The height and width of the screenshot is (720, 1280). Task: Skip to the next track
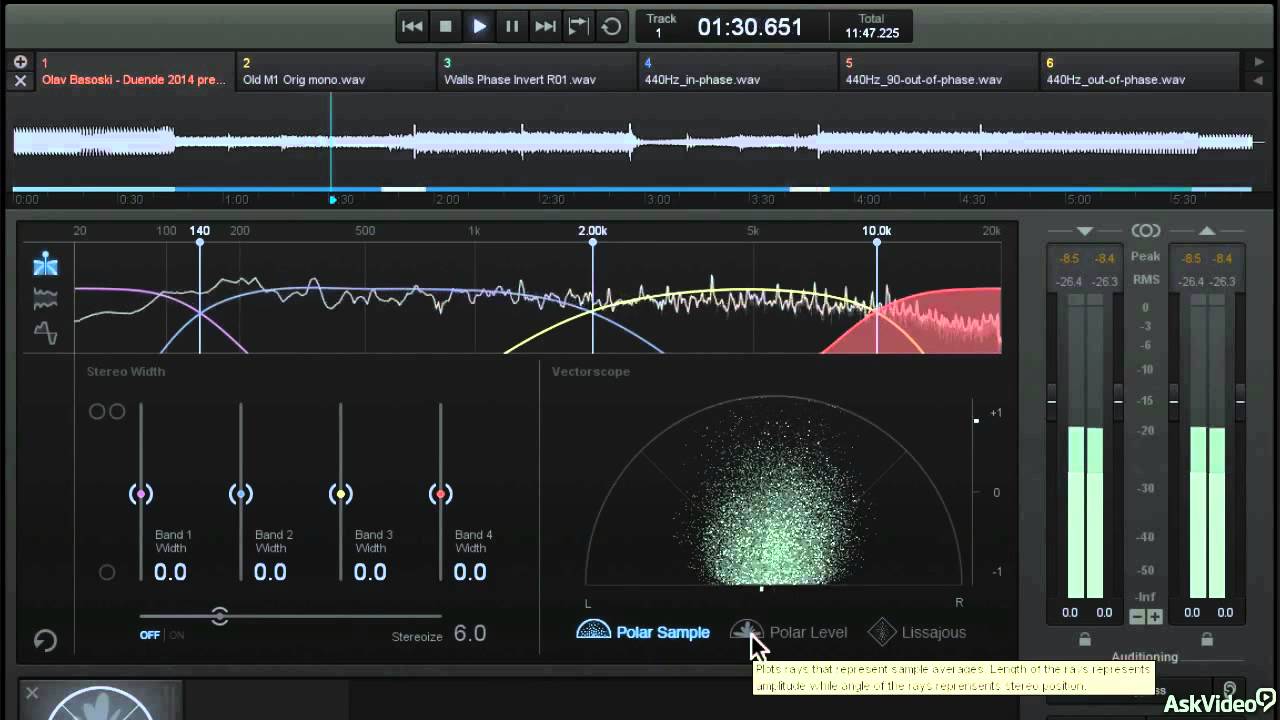(x=545, y=27)
